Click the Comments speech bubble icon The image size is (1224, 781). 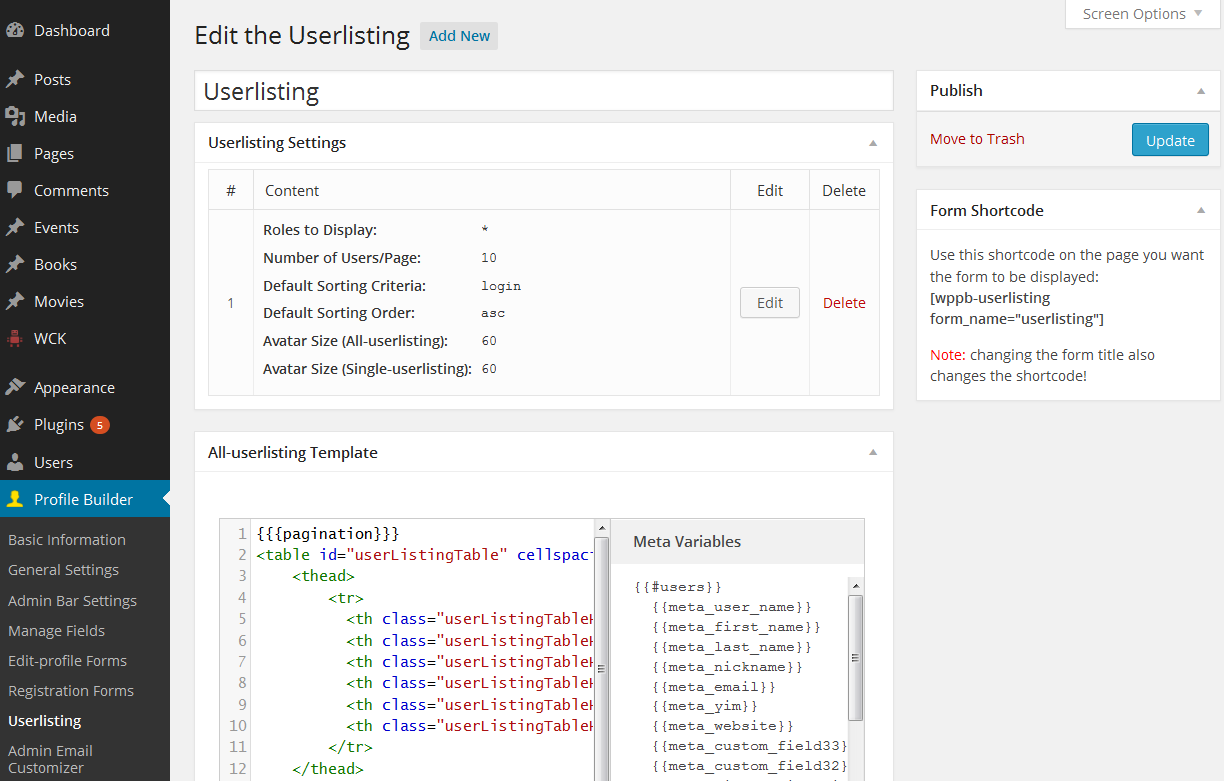tap(15, 190)
